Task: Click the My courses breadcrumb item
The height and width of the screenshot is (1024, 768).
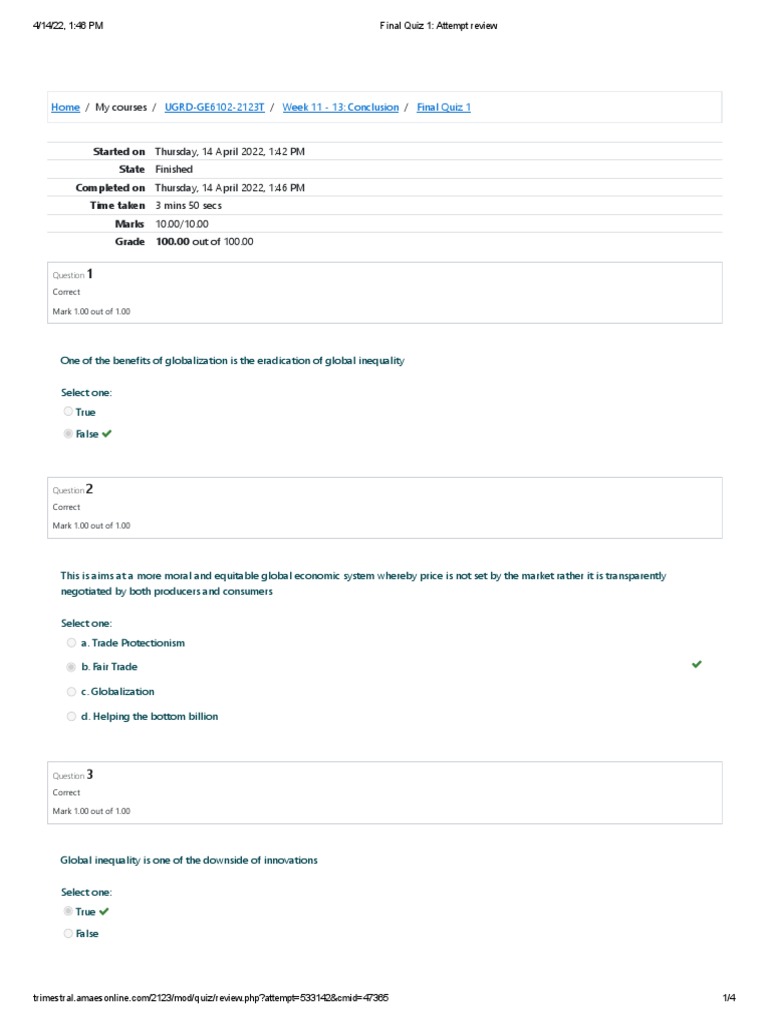Action: pyautogui.click(x=121, y=107)
